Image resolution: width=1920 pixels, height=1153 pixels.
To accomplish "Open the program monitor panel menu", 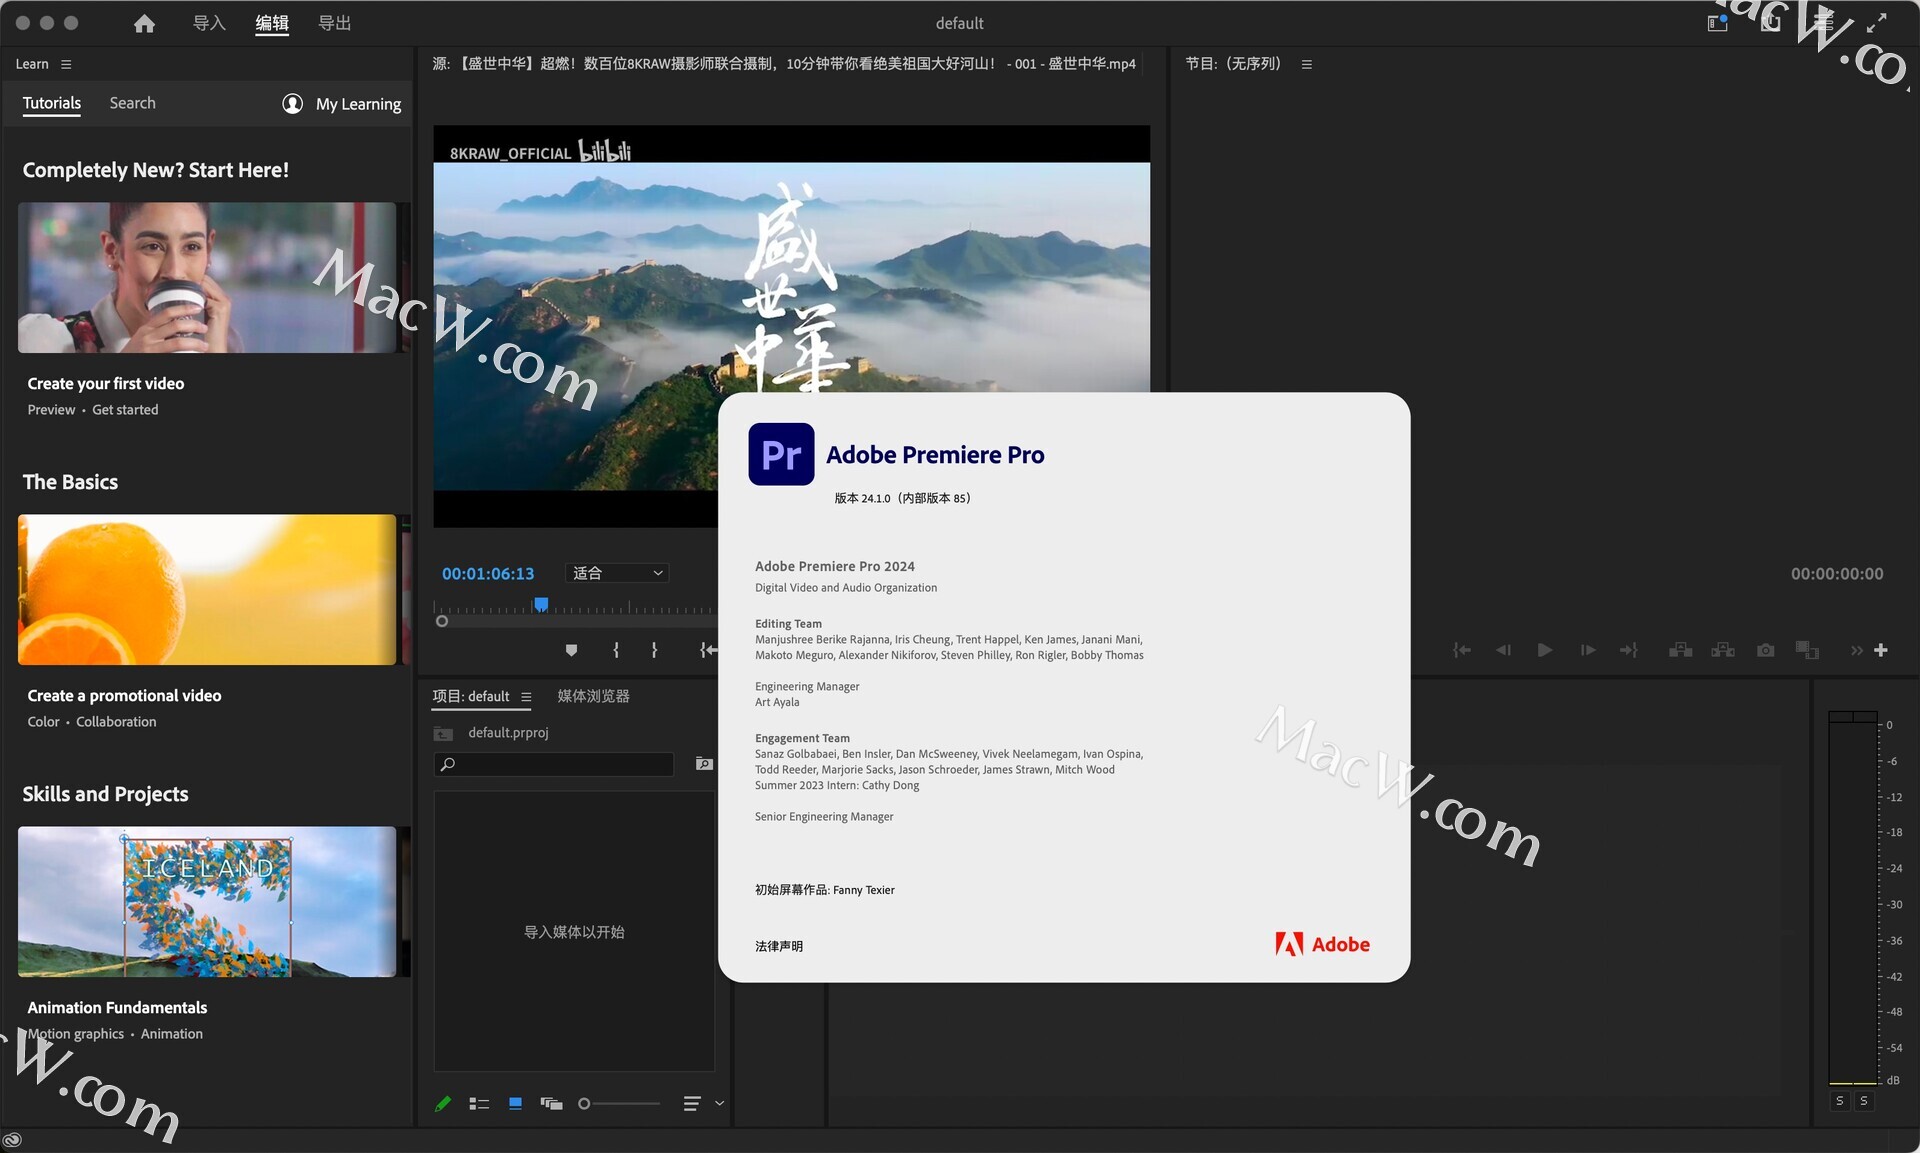I will pyautogui.click(x=1306, y=64).
